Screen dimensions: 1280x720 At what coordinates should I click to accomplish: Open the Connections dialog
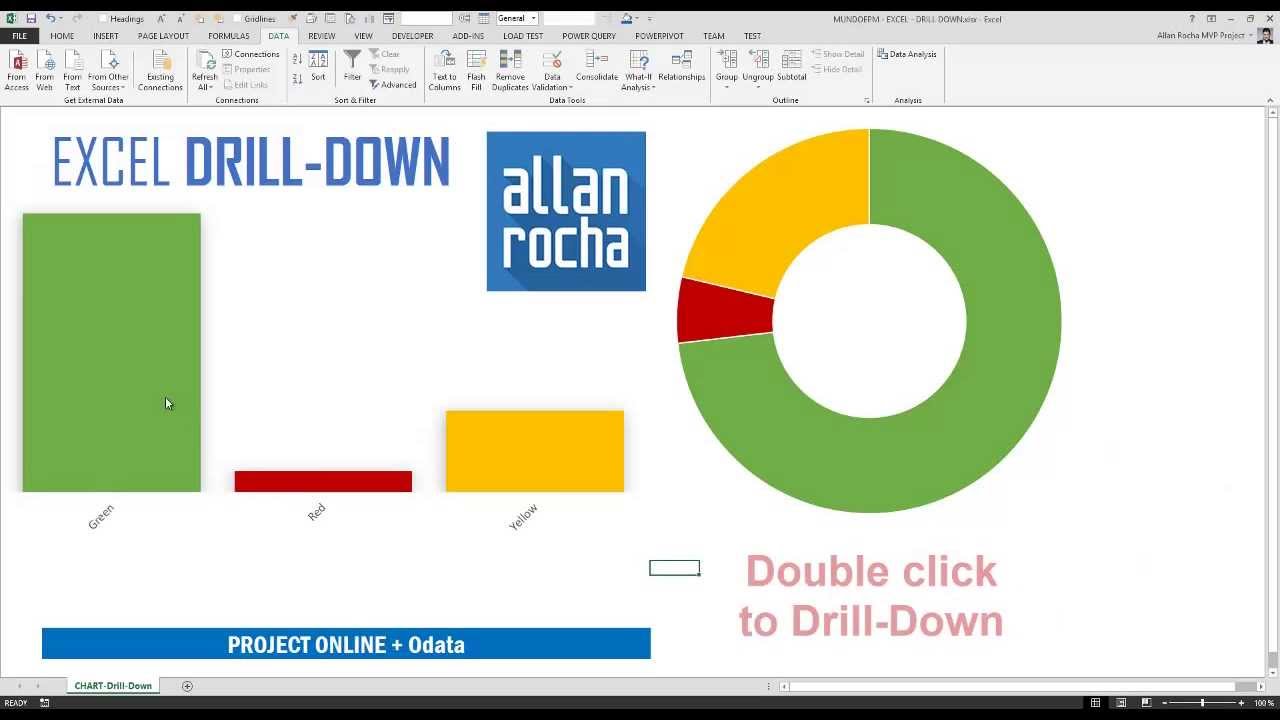point(250,54)
